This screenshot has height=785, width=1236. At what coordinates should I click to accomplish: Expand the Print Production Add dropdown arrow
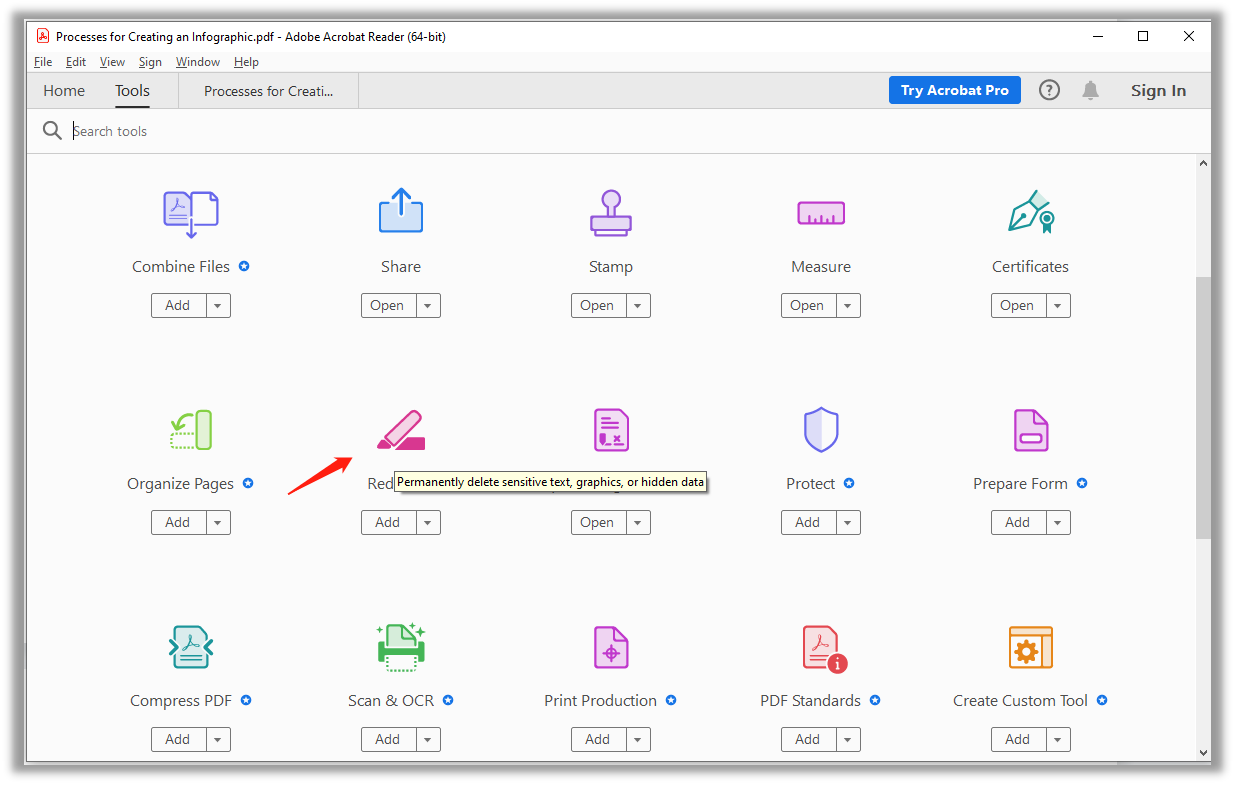pos(638,740)
